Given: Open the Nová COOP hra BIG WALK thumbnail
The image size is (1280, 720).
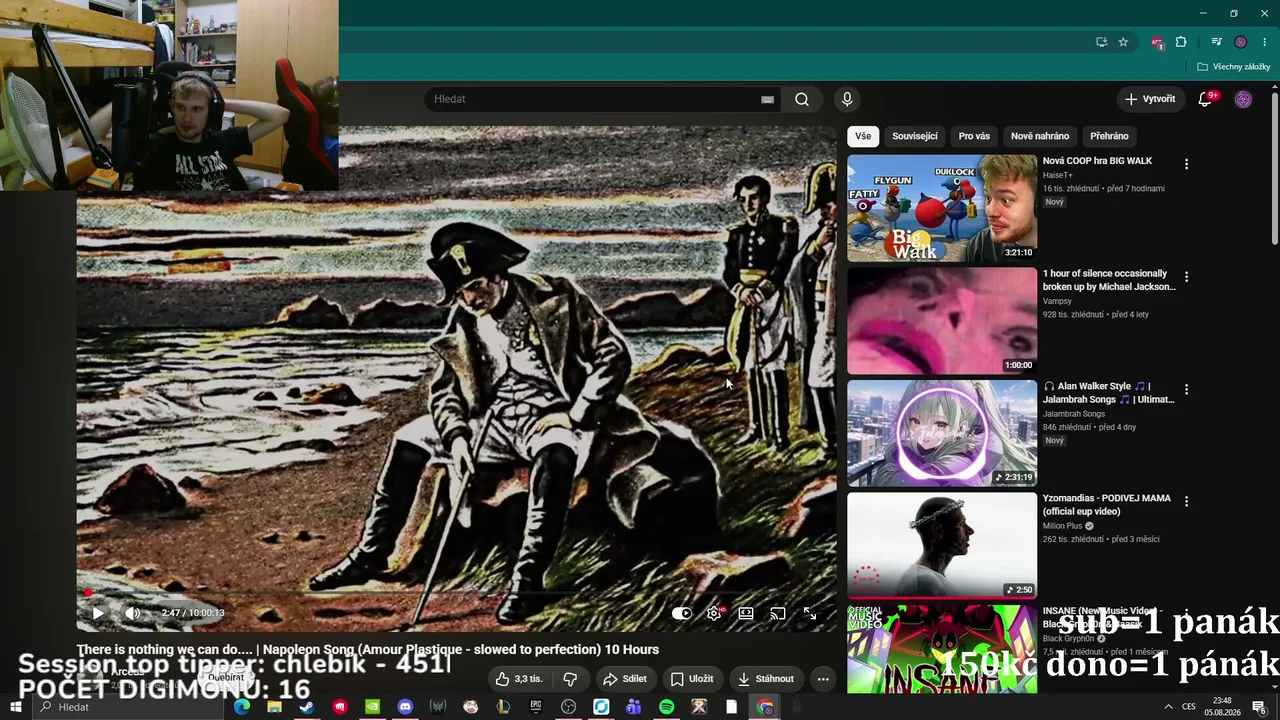Looking at the screenshot, I should click(x=942, y=208).
